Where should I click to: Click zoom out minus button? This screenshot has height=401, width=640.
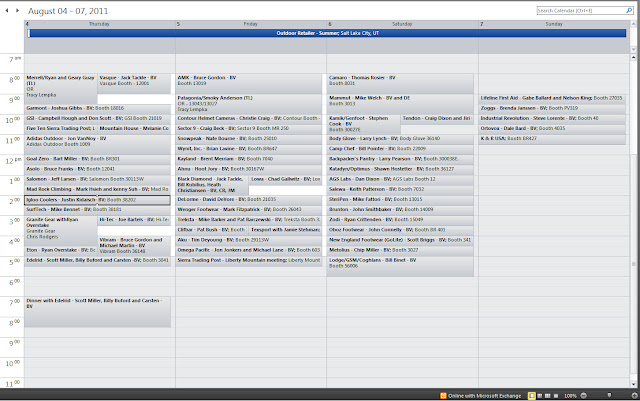click(584, 396)
